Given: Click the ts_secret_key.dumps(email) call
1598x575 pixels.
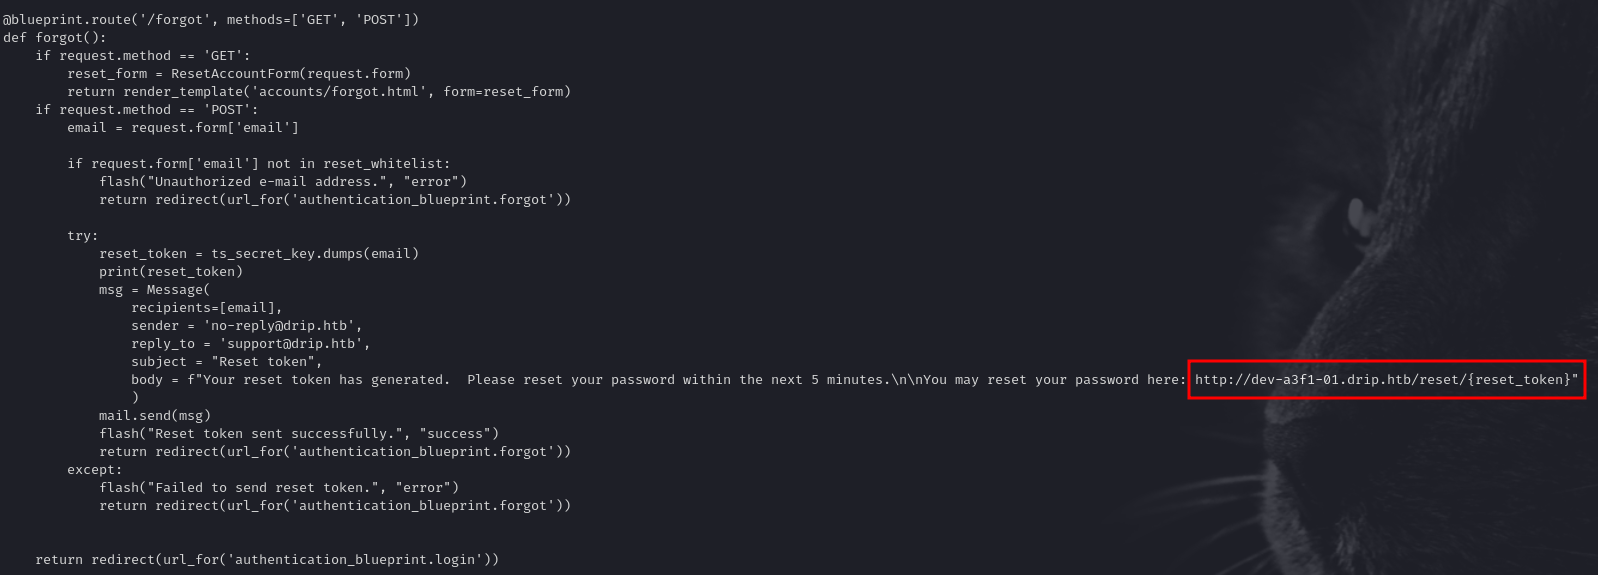Looking at the screenshot, I should (315, 254).
